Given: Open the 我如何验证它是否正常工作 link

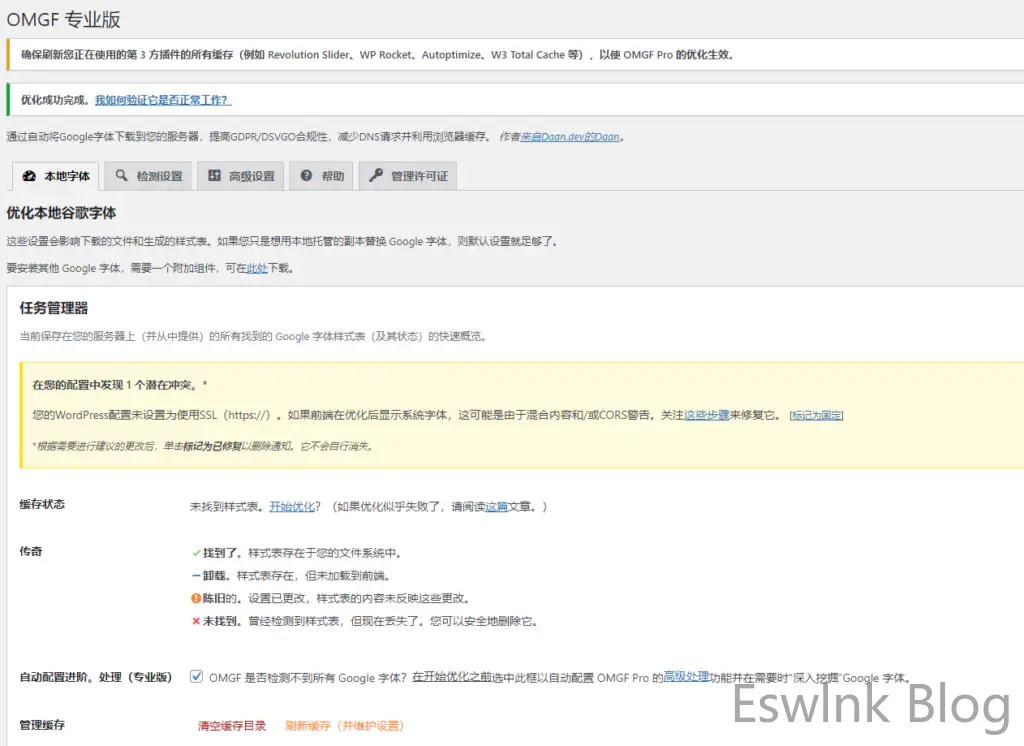Looking at the screenshot, I should tap(163, 100).
